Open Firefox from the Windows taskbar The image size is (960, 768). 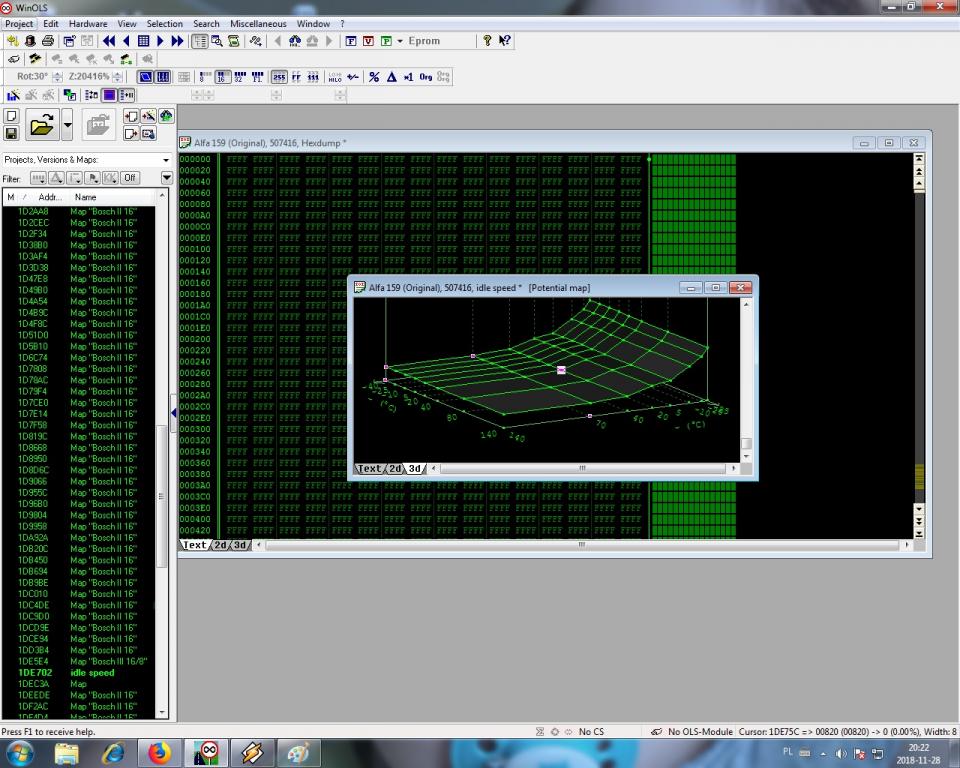pyautogui.click(x=159, y=753)
